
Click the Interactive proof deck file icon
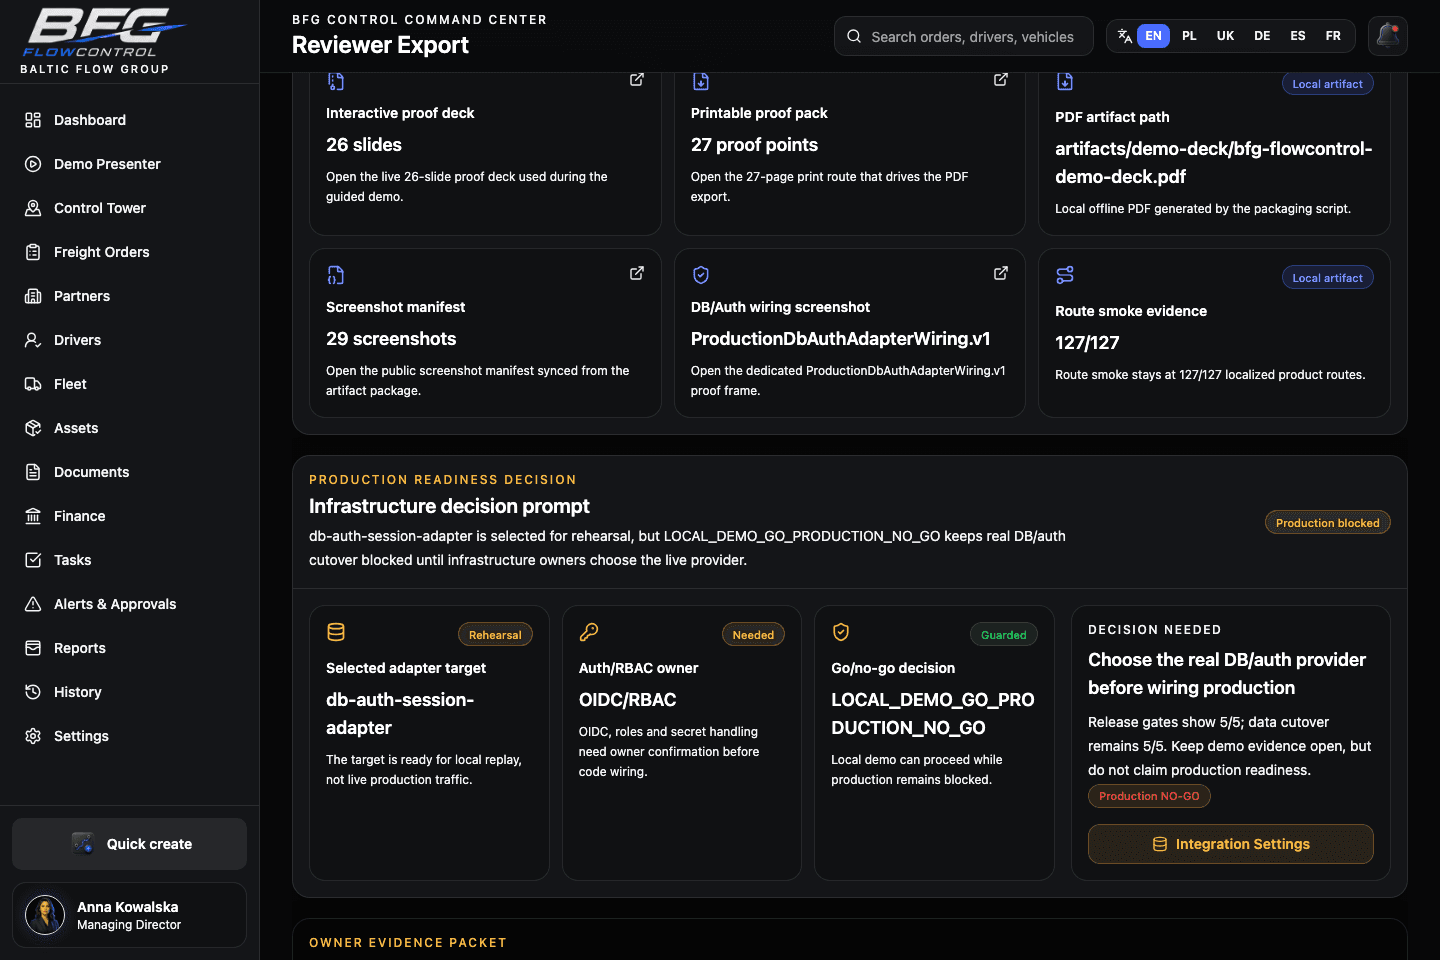336,81
